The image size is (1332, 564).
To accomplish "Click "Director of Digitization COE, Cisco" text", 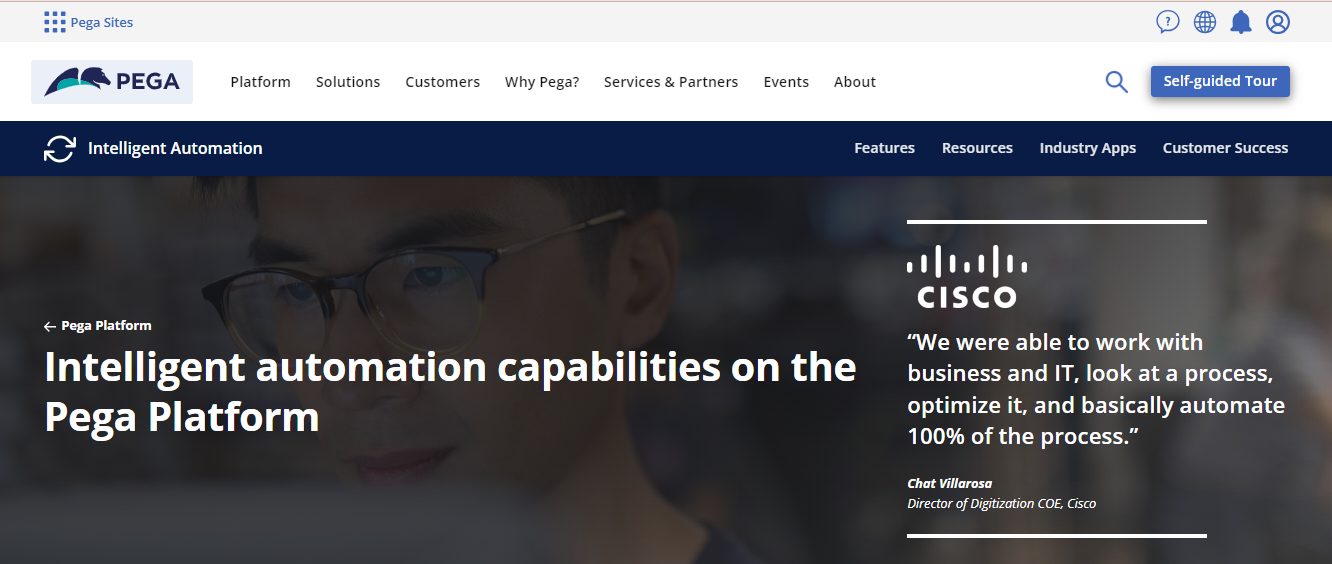I will coord(1001,504).
